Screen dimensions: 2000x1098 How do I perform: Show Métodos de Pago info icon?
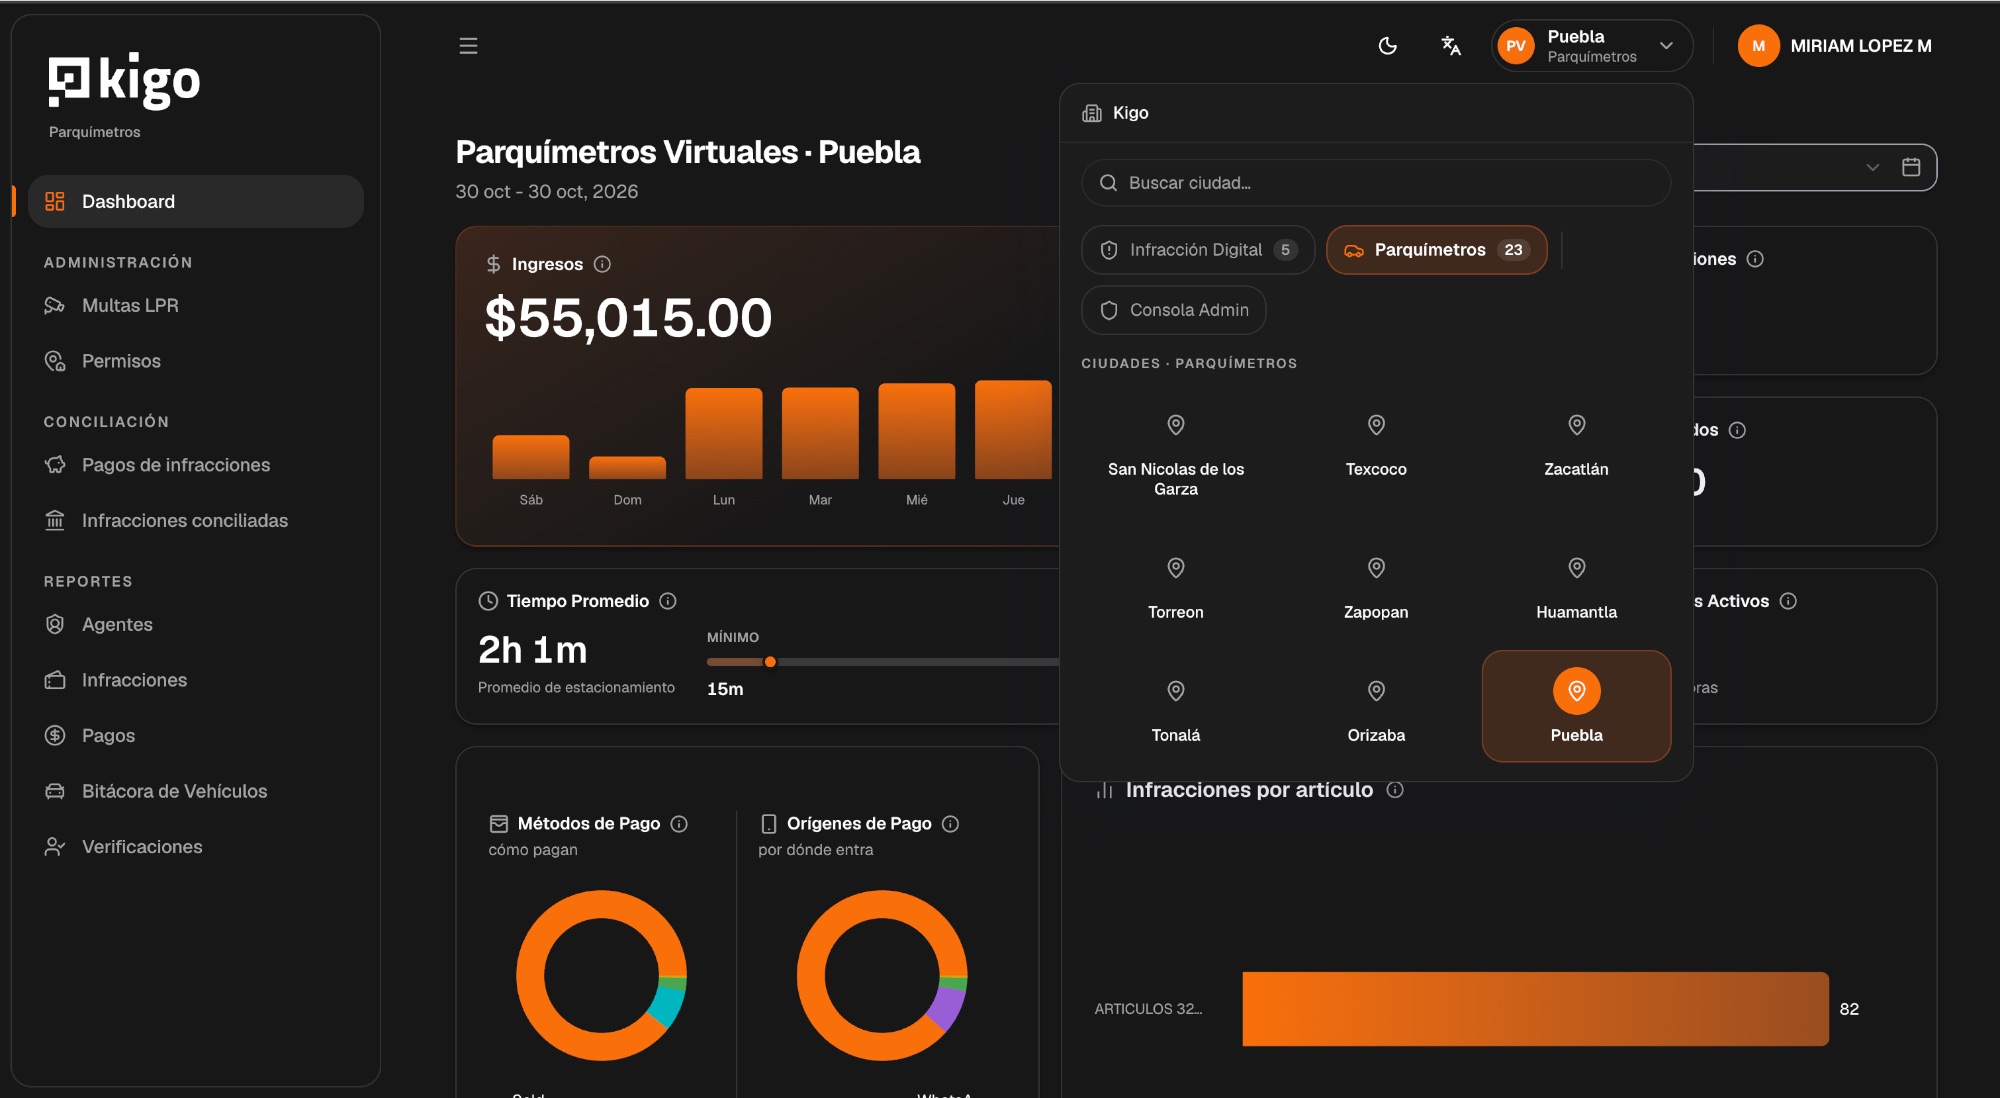point(679,824)
